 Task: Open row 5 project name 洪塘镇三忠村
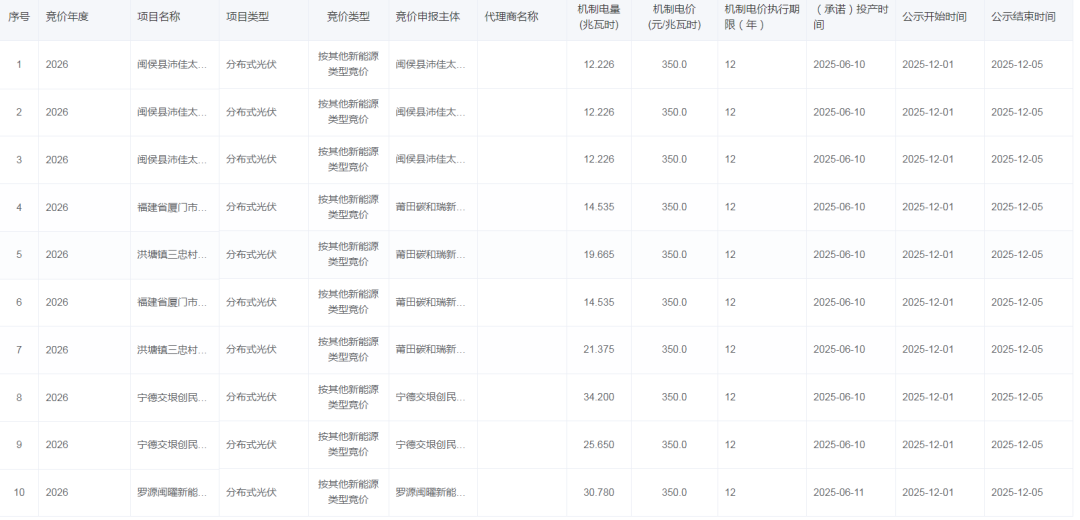172,255
